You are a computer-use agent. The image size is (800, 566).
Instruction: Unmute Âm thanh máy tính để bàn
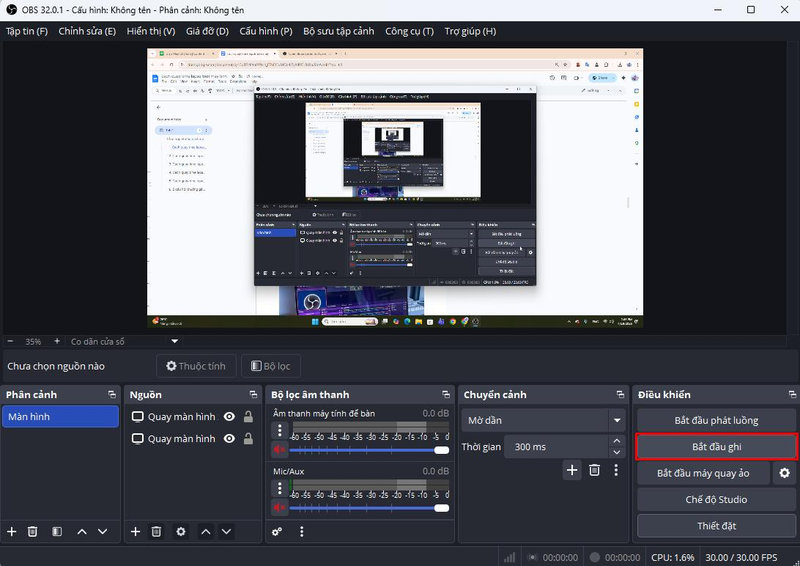click(279, 450)
